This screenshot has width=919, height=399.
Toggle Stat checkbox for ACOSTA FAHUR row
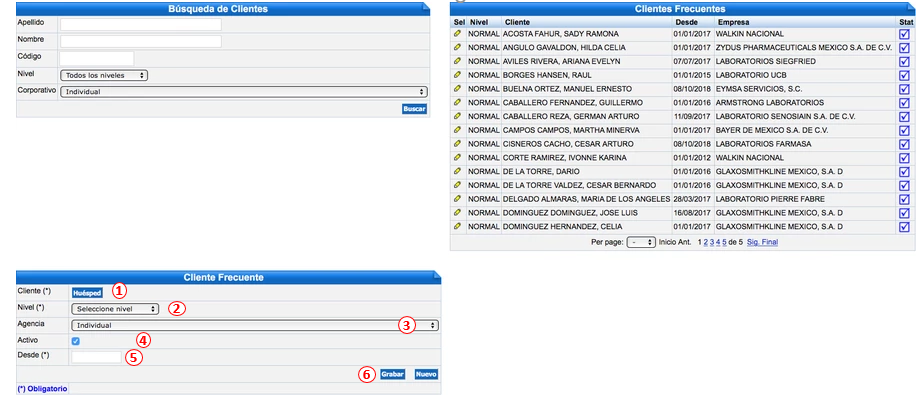tap(904, 35)
